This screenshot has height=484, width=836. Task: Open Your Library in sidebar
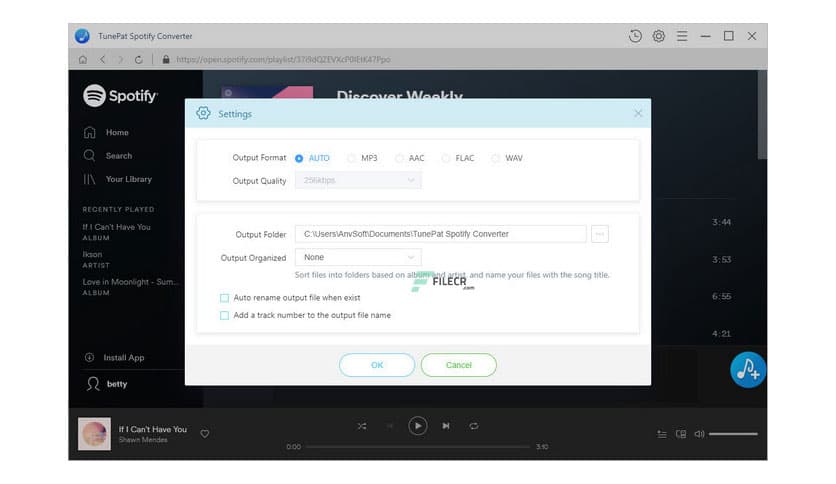pos(117,179)
